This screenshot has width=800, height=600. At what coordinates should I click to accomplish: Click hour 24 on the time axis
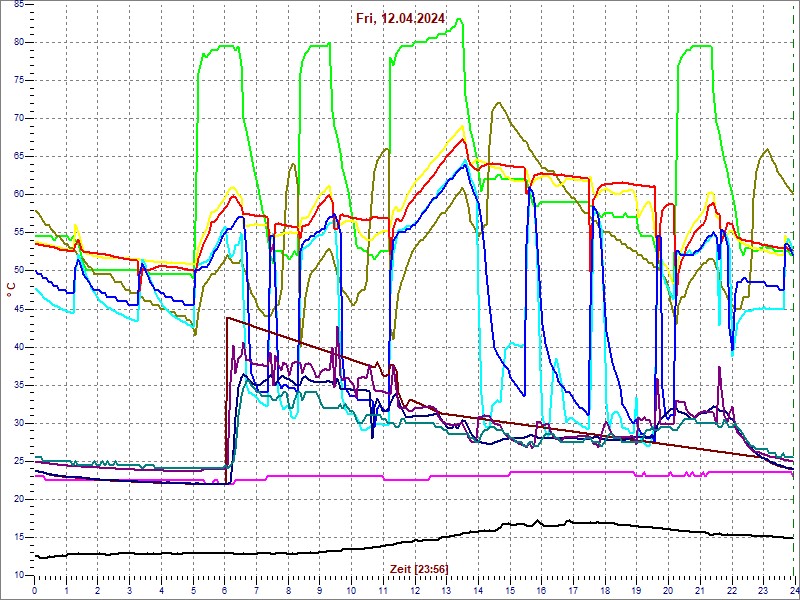[x=794, y=590]
